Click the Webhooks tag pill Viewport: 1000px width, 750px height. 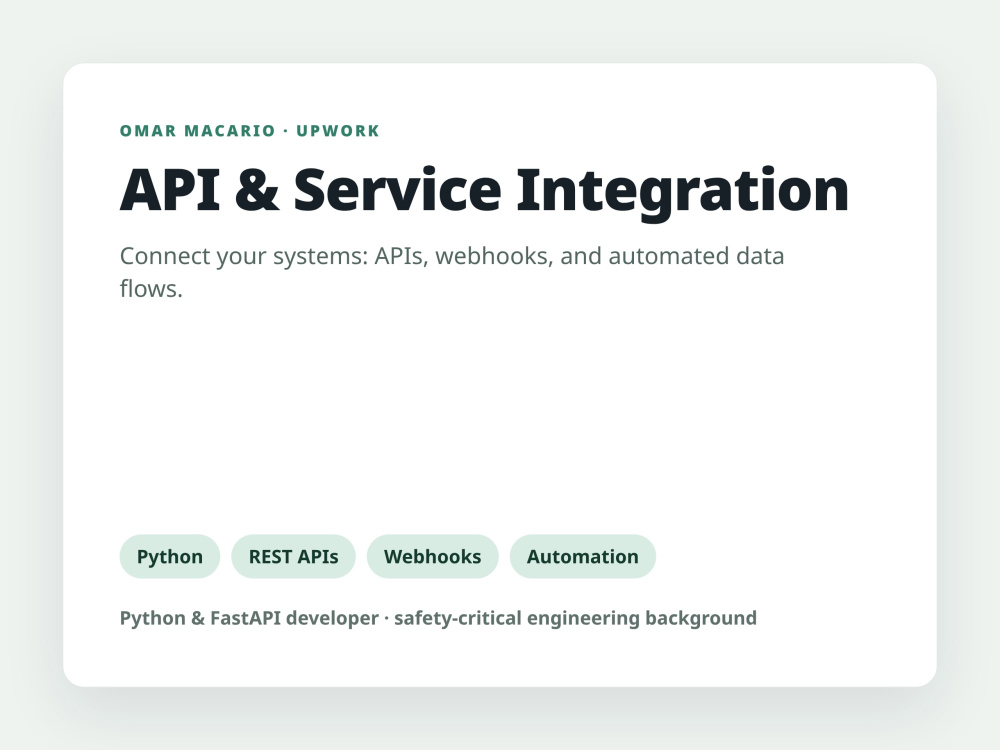pos(432,556)
